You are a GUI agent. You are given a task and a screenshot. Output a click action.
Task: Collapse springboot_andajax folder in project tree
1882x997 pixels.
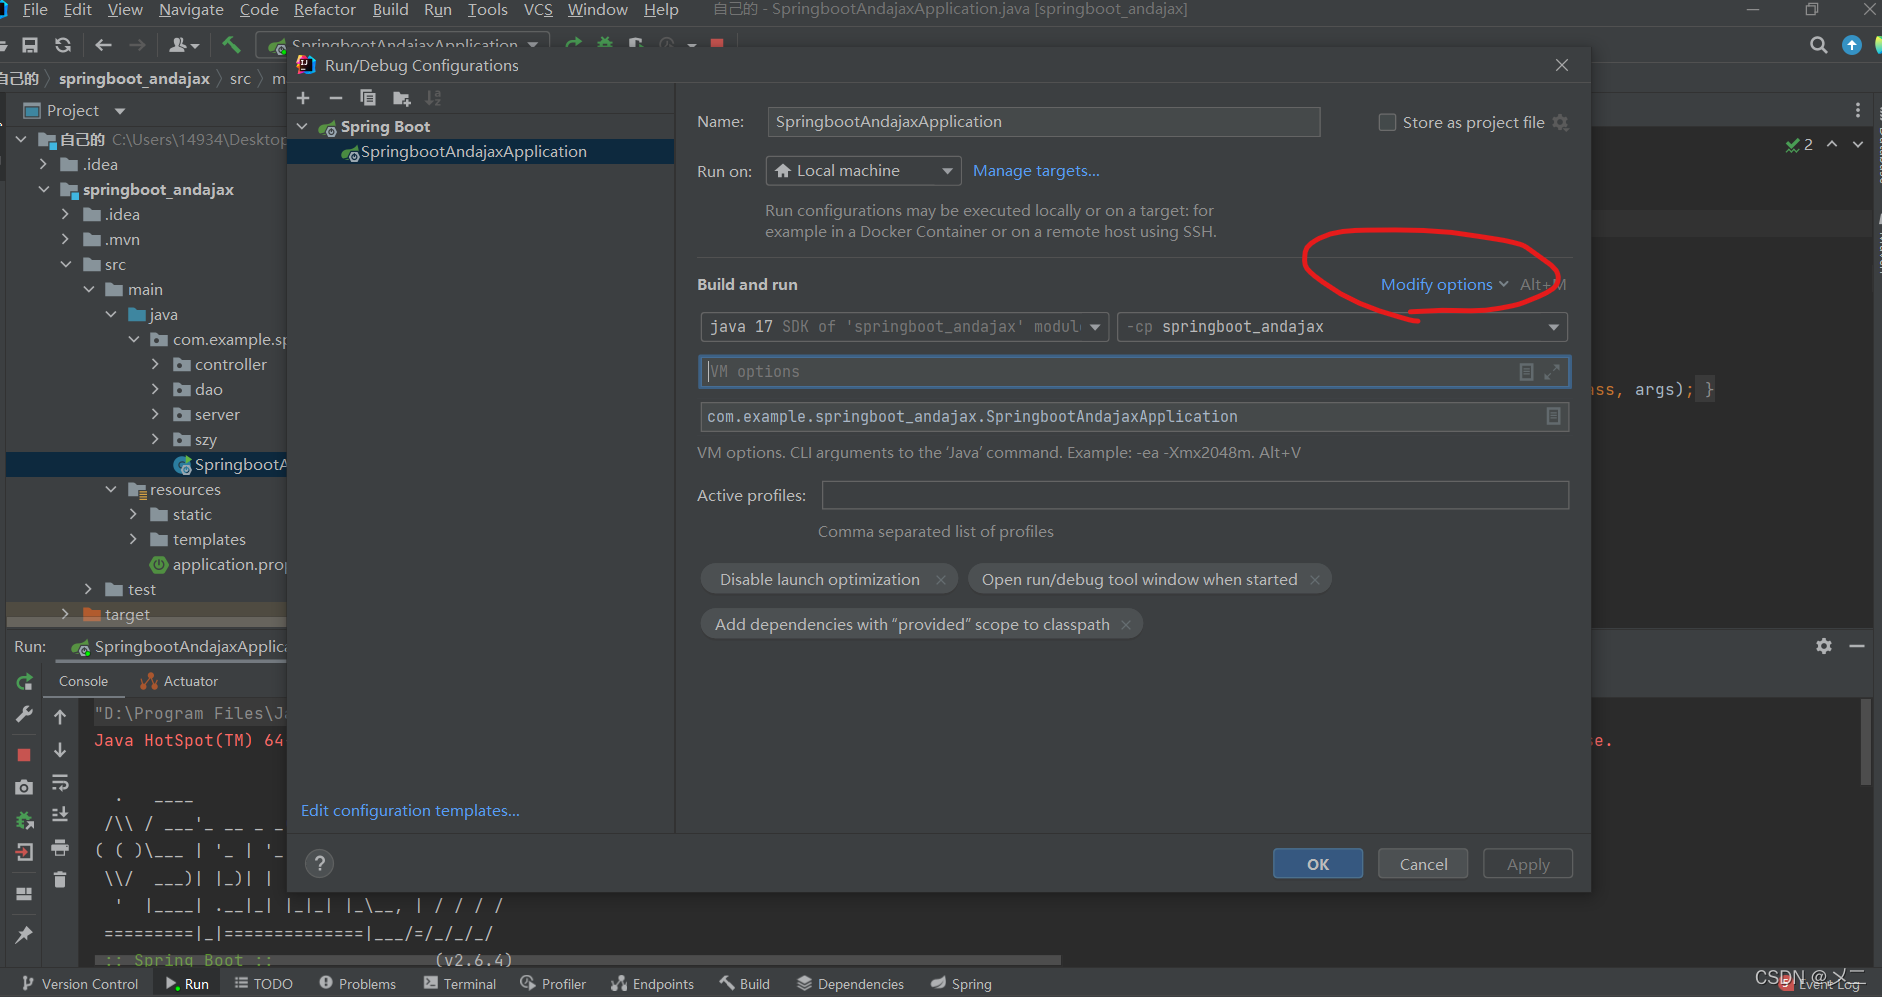[44, 189]
